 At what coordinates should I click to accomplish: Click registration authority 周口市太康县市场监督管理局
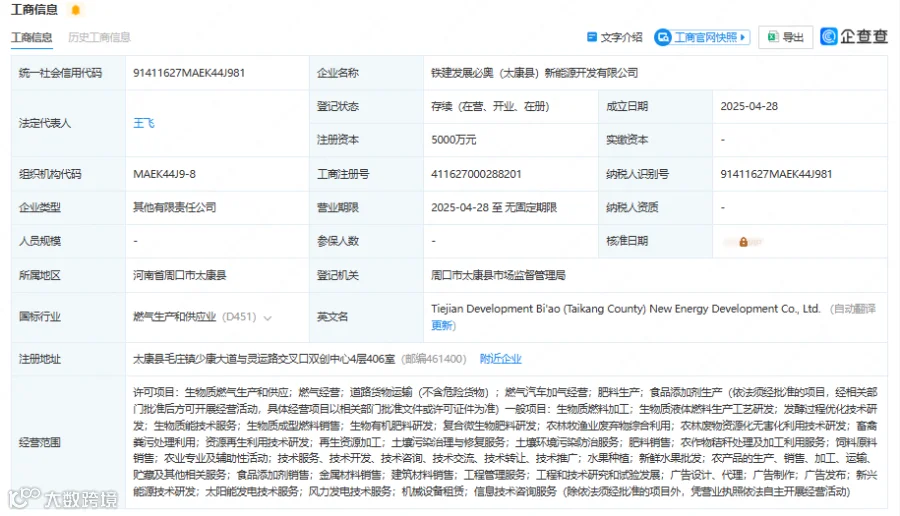(498, 275)
